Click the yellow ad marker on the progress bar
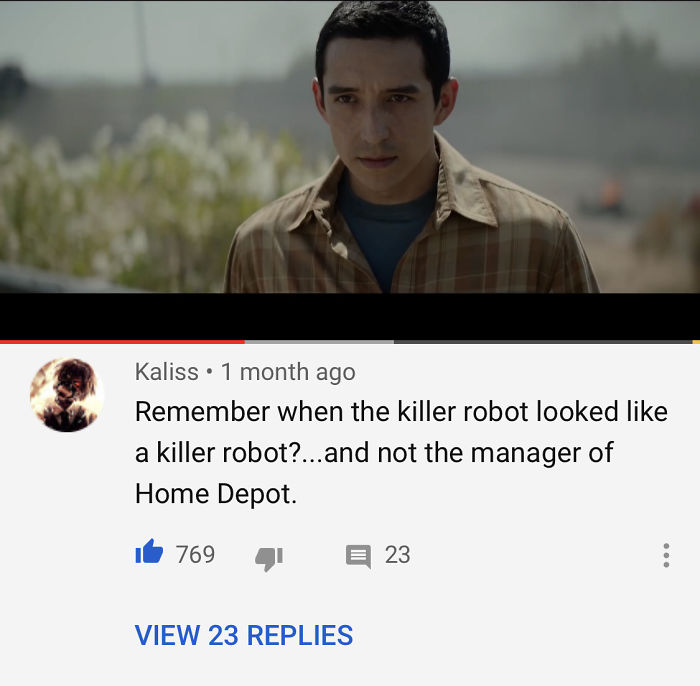Screen dimensions: 700x686 pyautogui.click(x=696, y=342)
